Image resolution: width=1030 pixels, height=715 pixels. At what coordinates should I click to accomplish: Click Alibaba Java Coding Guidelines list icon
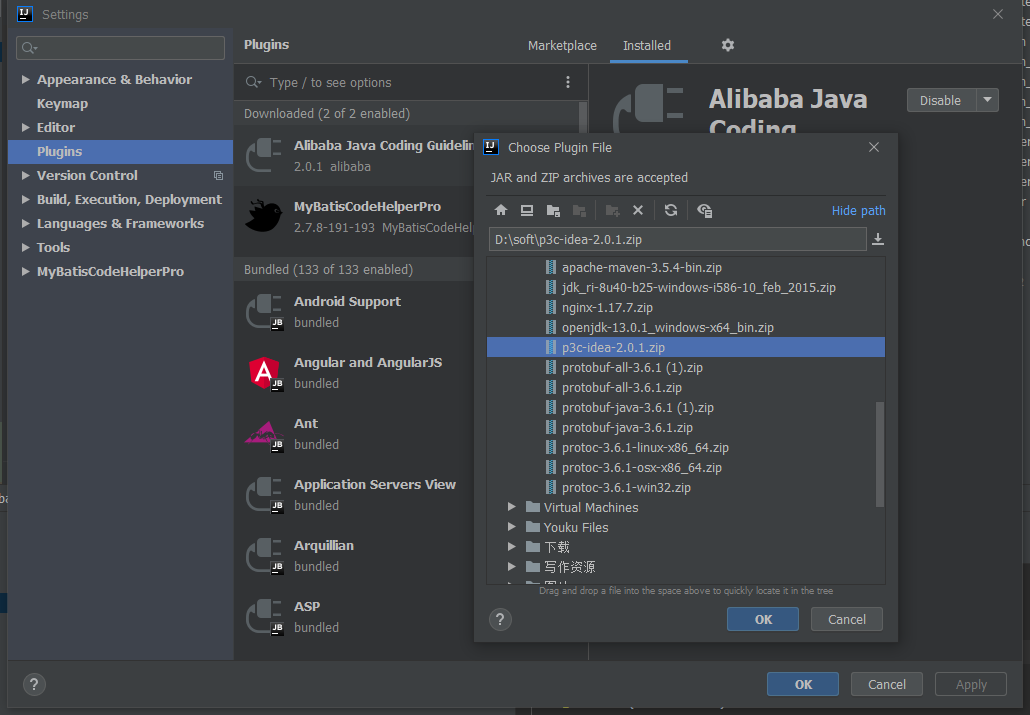coord(264,155)
